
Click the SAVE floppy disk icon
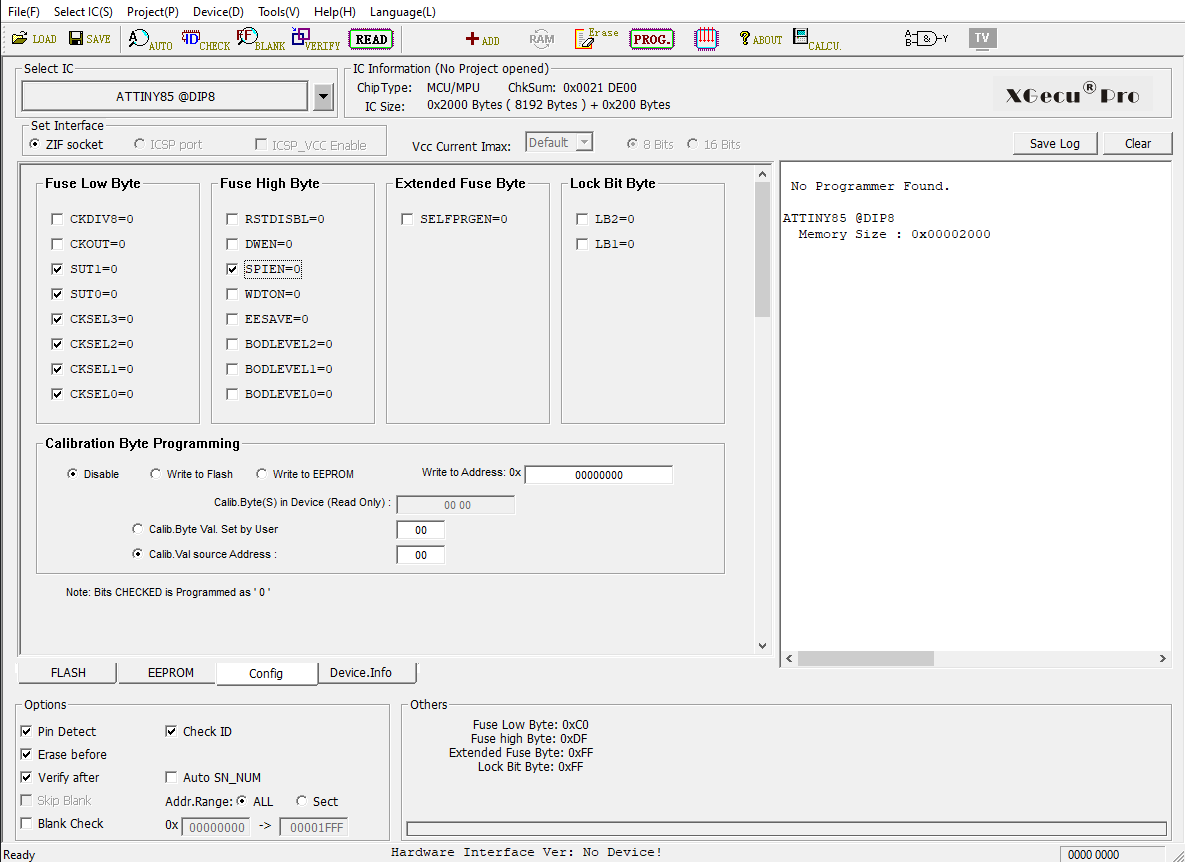click(89, 39)
